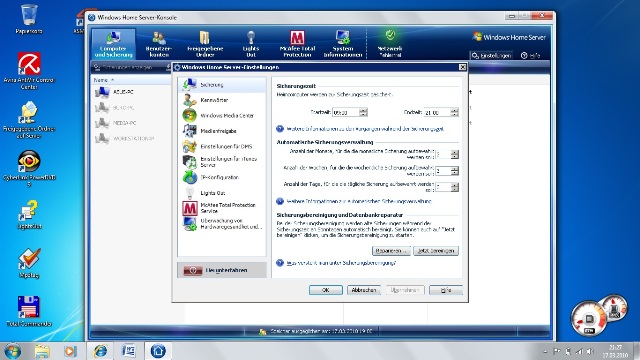Image resolution: width=640 pixels, height=360 pixels.
Task: Open the Computer und Sicherung tab
Action: 113,44
